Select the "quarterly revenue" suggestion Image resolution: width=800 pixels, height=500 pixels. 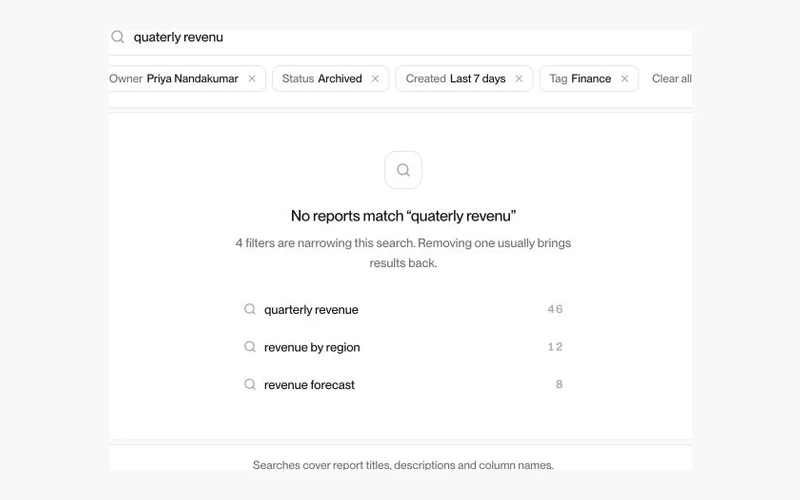pos(403,310)
